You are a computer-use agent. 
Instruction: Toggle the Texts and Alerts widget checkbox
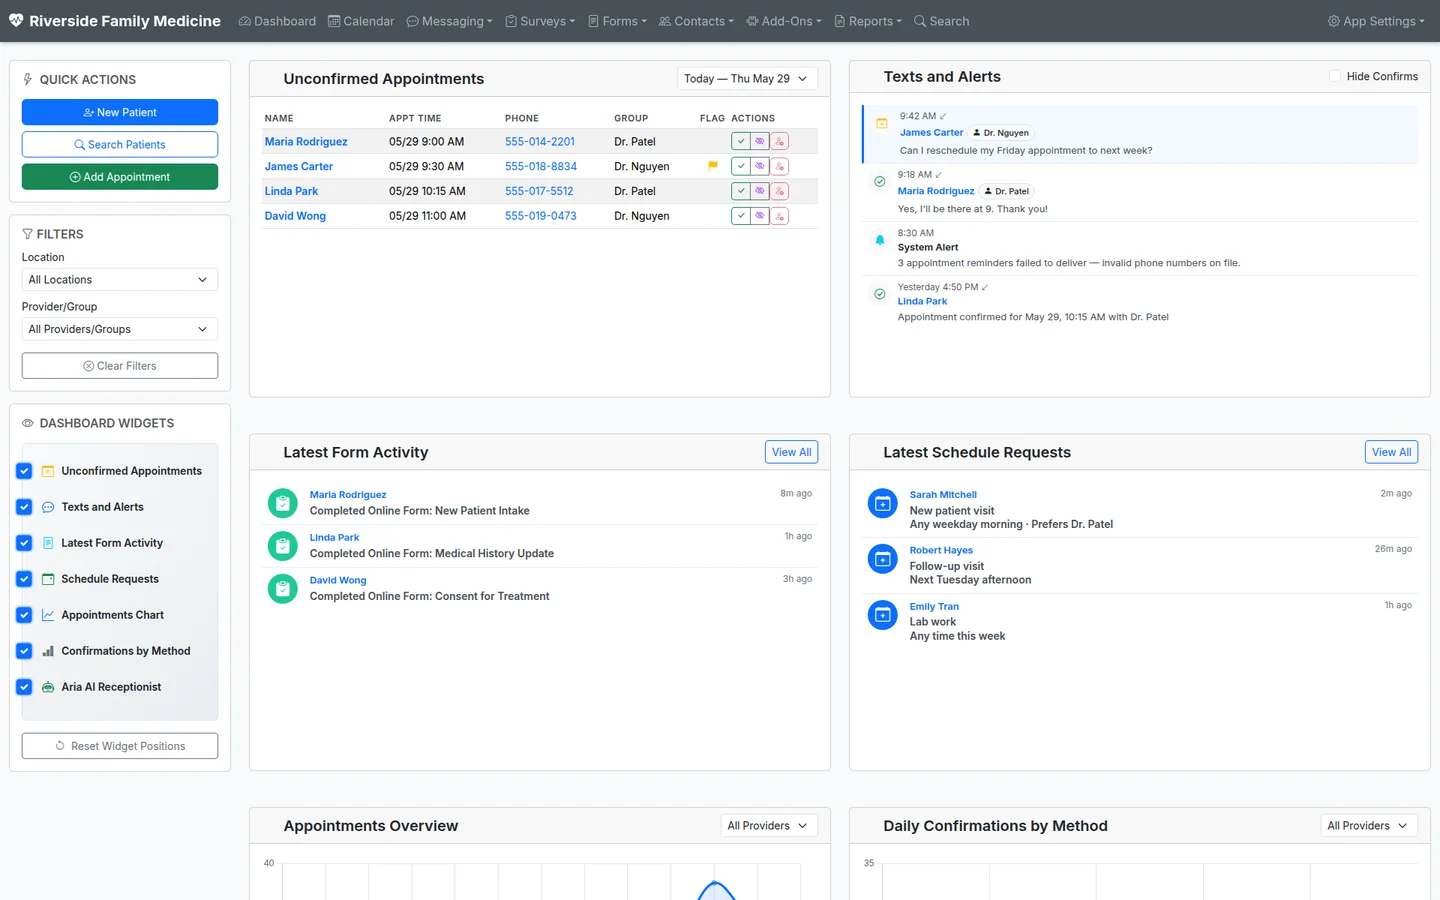click(x=24, y=507)
